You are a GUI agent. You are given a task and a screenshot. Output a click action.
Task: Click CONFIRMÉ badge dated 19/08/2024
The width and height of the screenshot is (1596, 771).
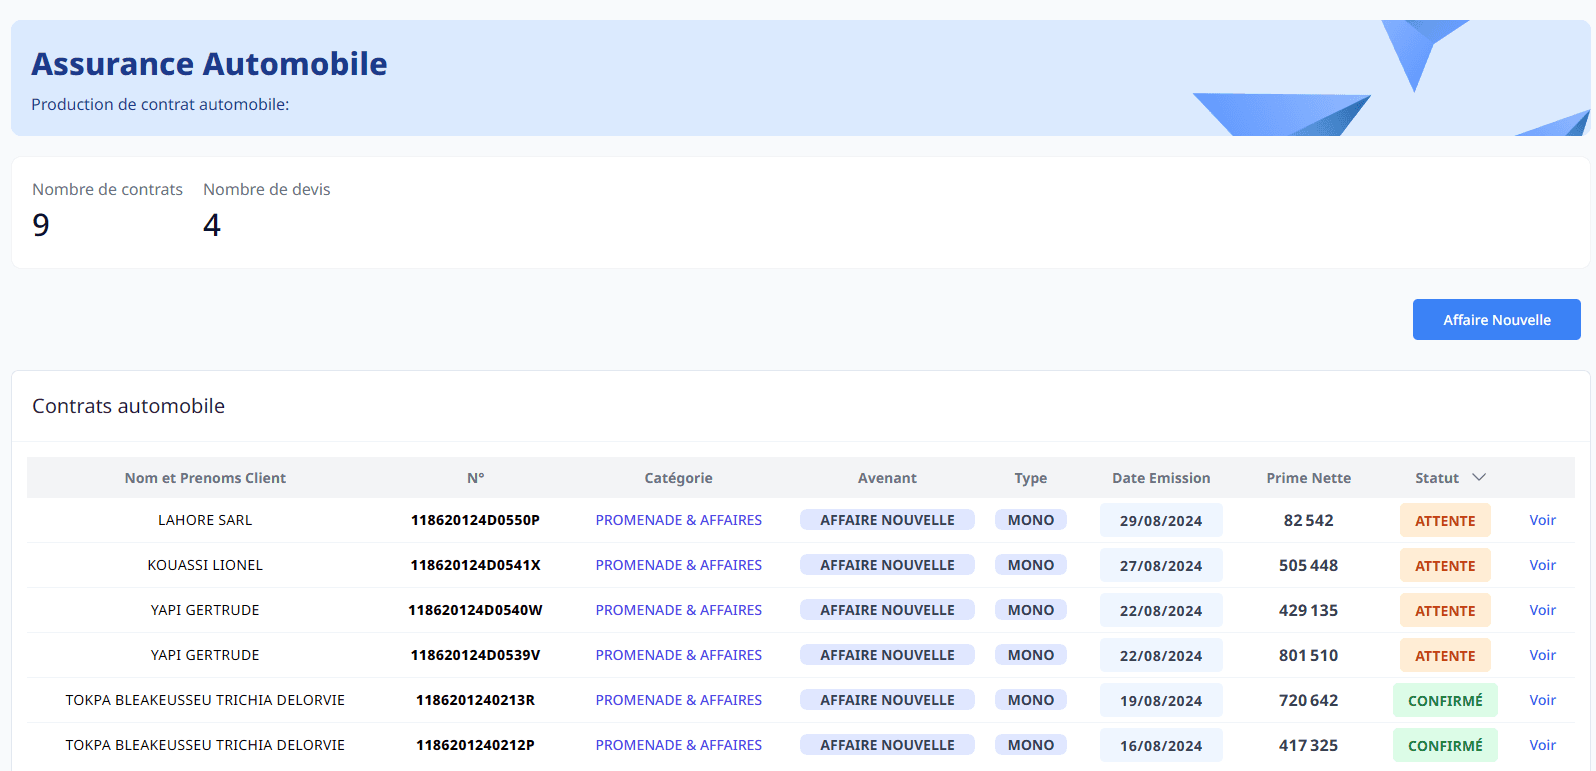pyautogui.click(x=1444, y=701)
